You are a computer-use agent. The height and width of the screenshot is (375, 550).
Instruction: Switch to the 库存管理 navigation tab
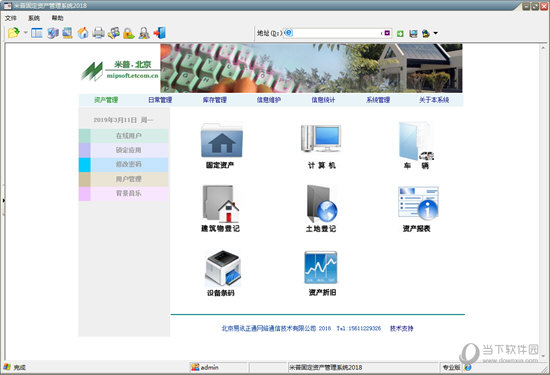pos(215,100)
